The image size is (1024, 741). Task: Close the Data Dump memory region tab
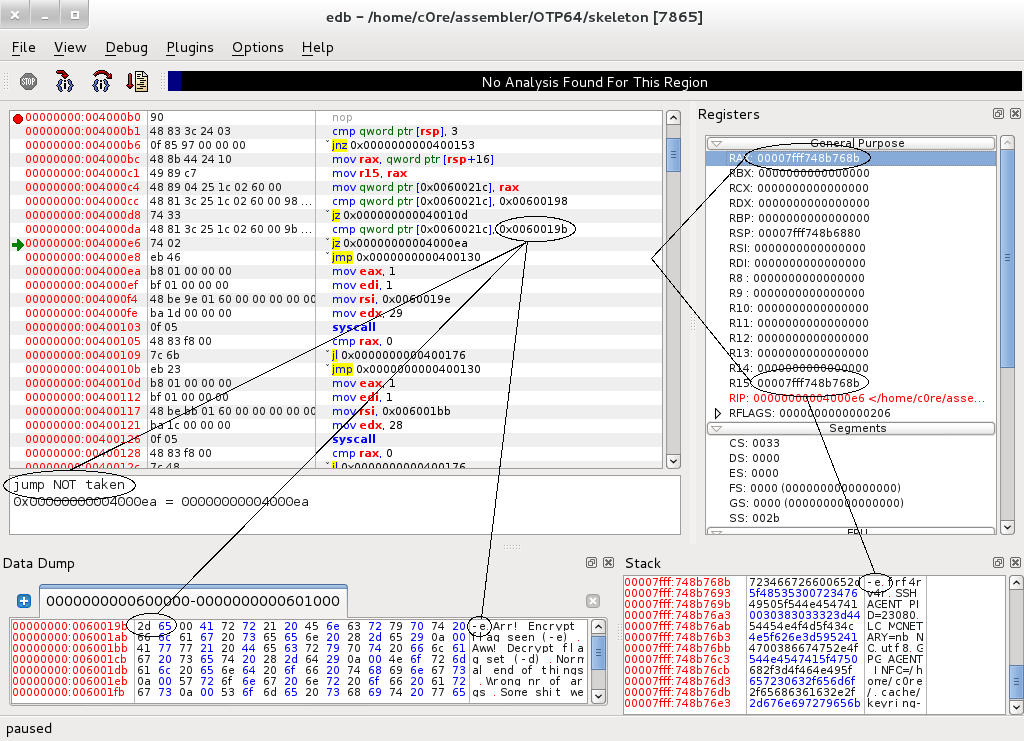coord(592,601)
